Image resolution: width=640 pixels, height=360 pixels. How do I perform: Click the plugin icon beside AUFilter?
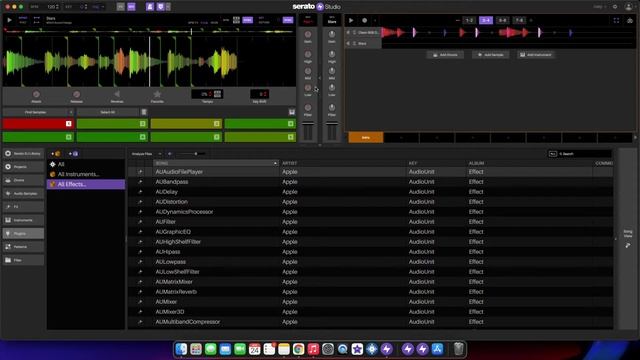(140, 222)
